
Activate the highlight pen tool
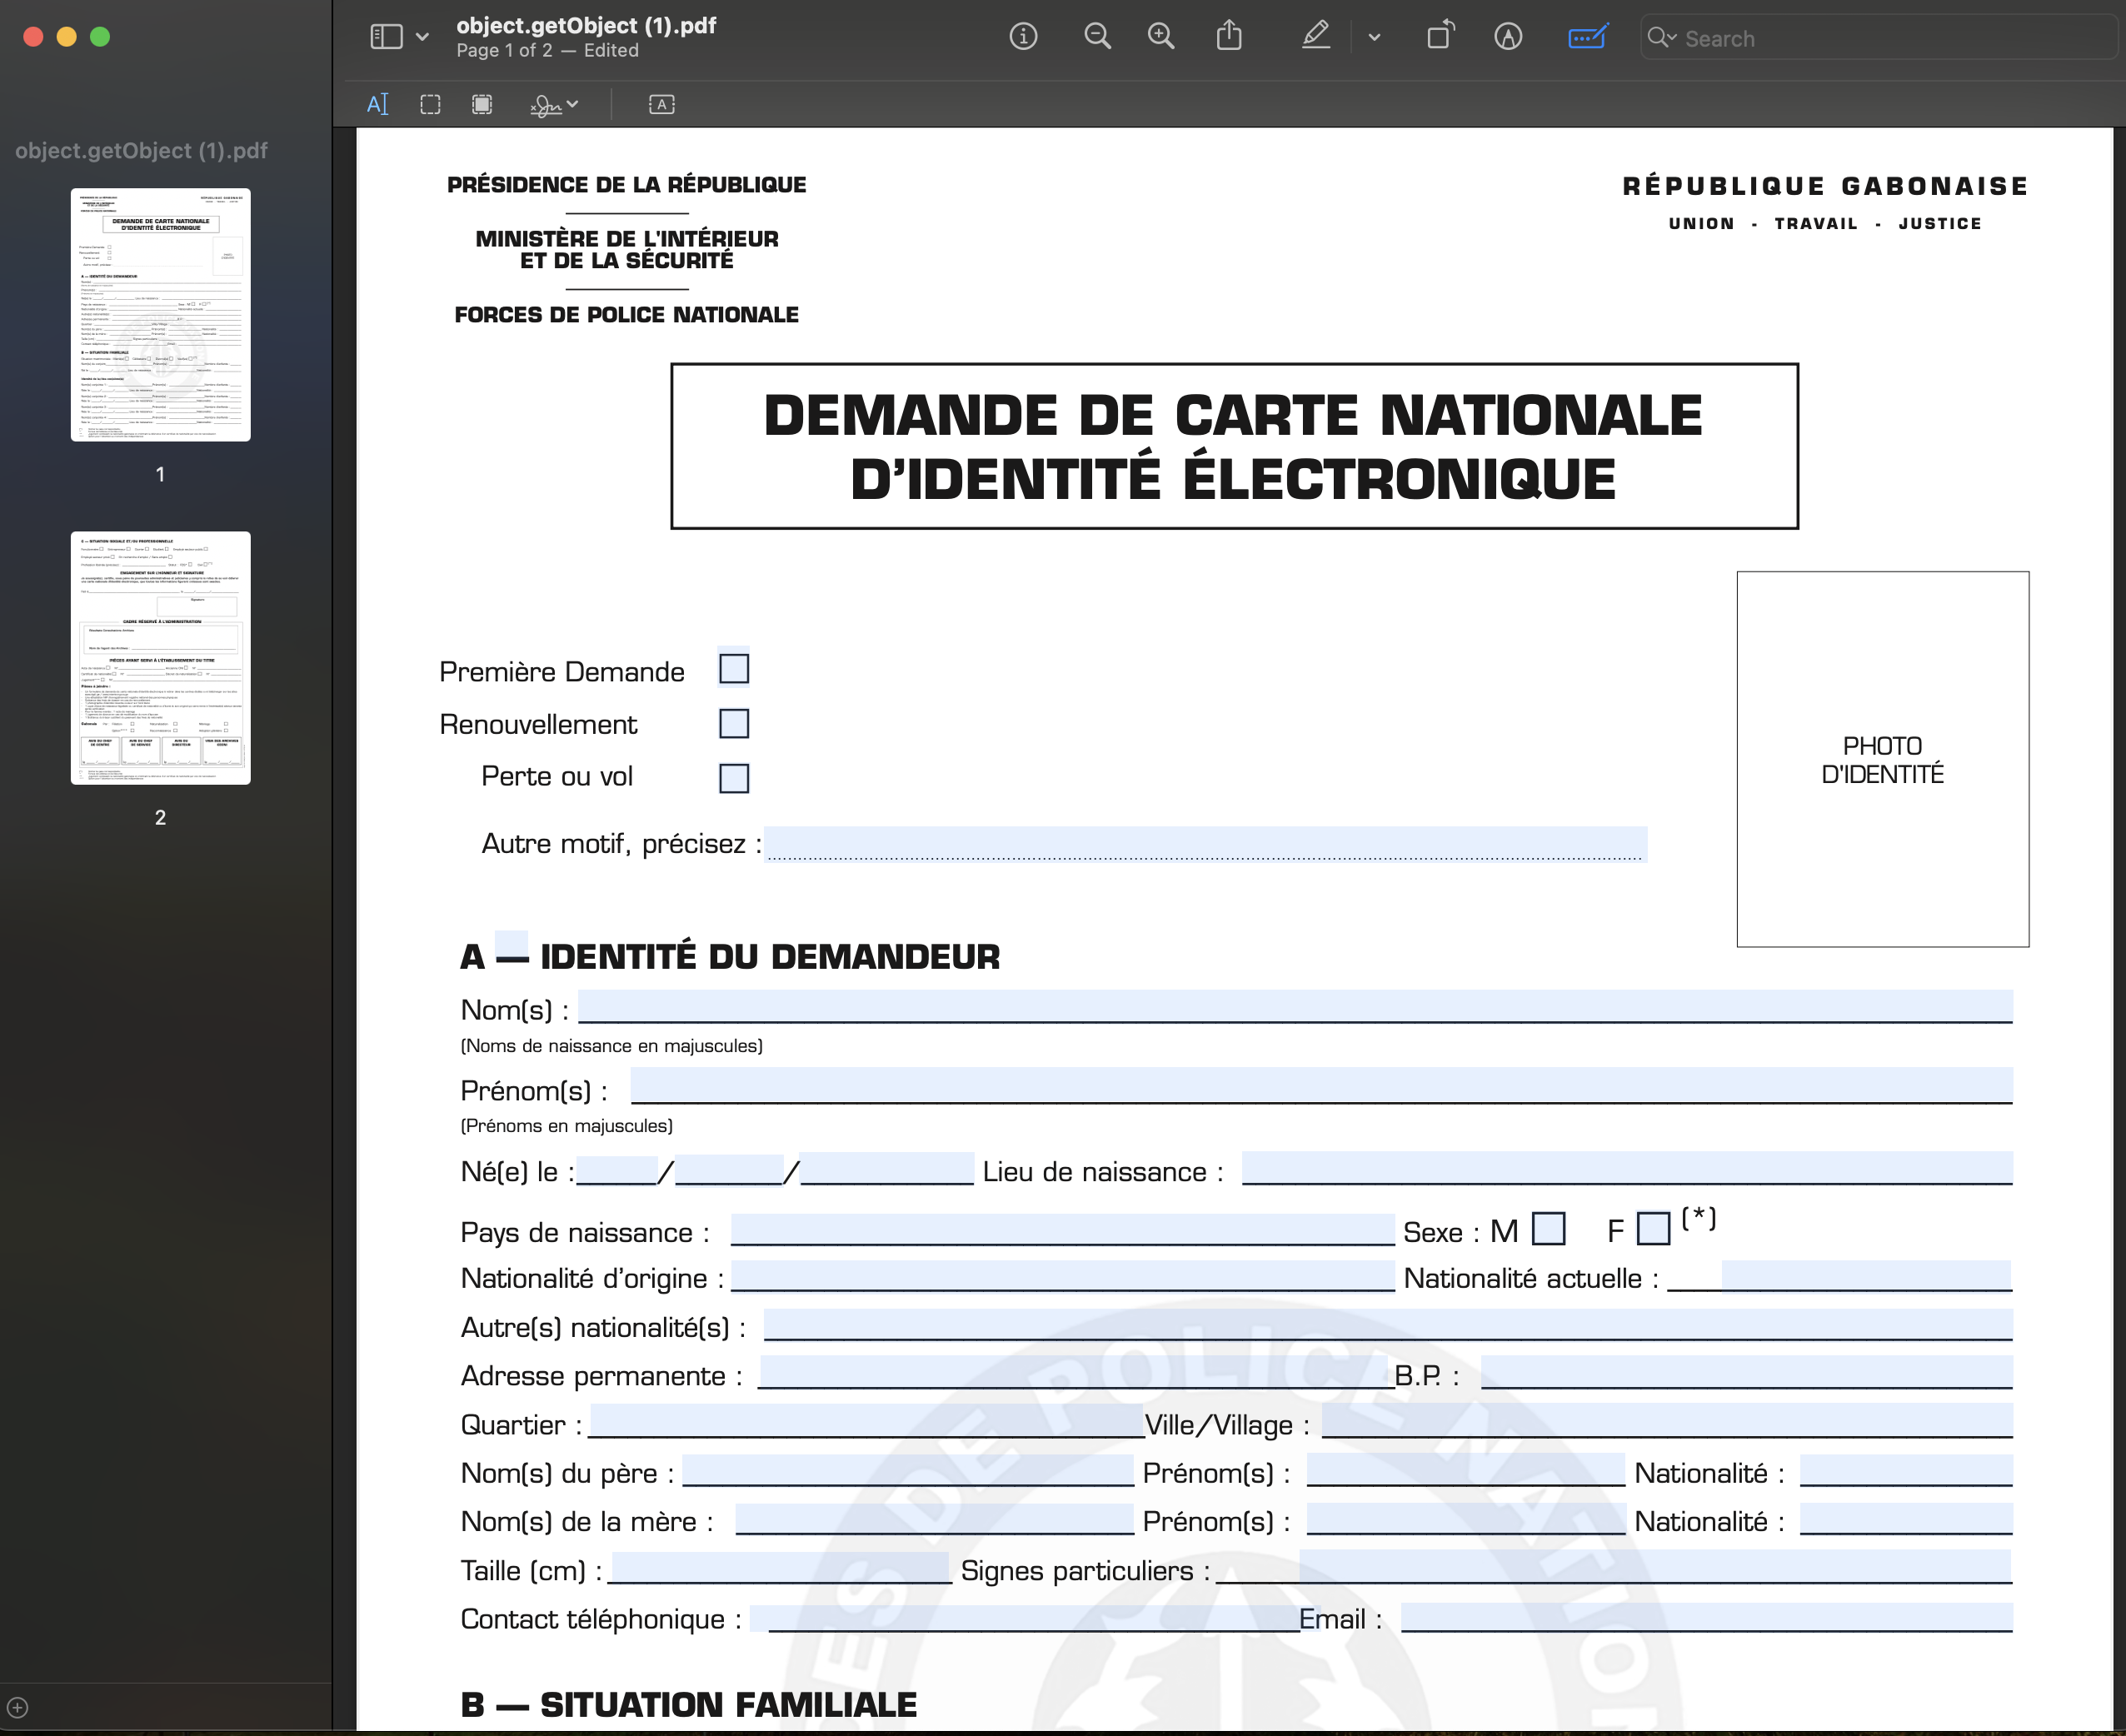(x=1316, y=37)
